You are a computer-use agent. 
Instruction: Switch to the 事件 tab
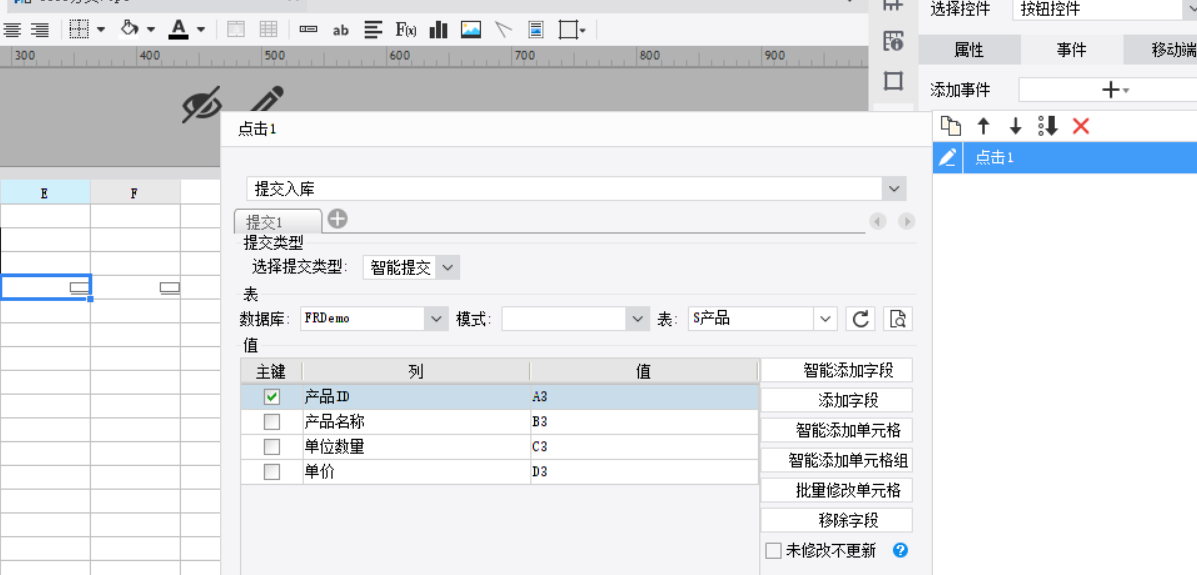click(1071, 50)
